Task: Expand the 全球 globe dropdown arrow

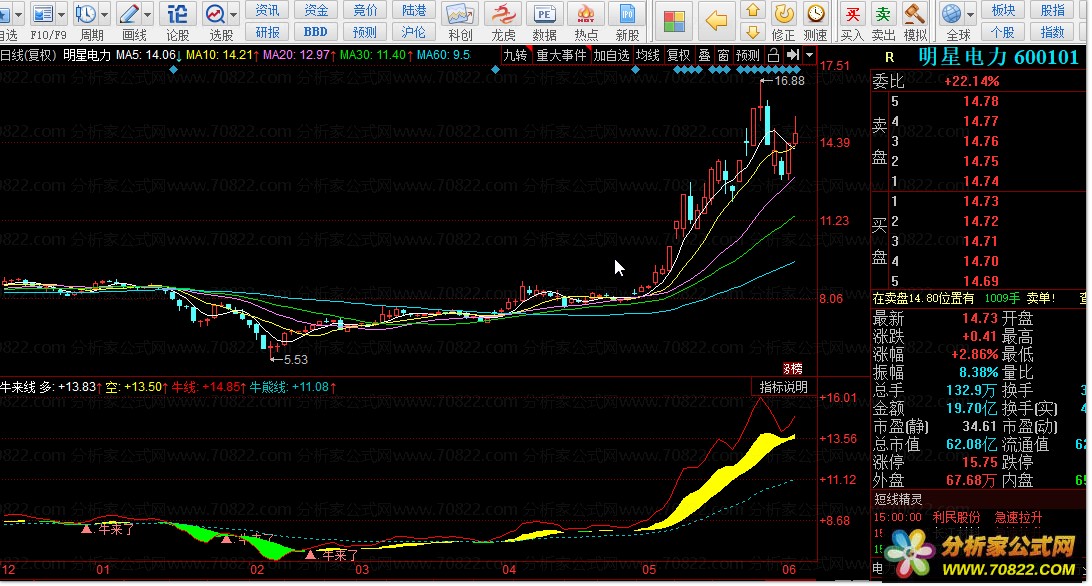Action: coord(969,14)
